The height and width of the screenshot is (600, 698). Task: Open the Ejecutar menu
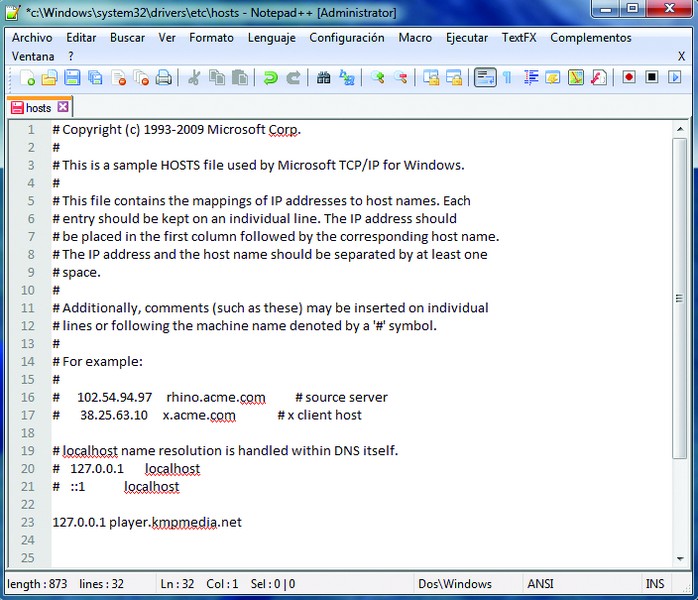point(467,38)
